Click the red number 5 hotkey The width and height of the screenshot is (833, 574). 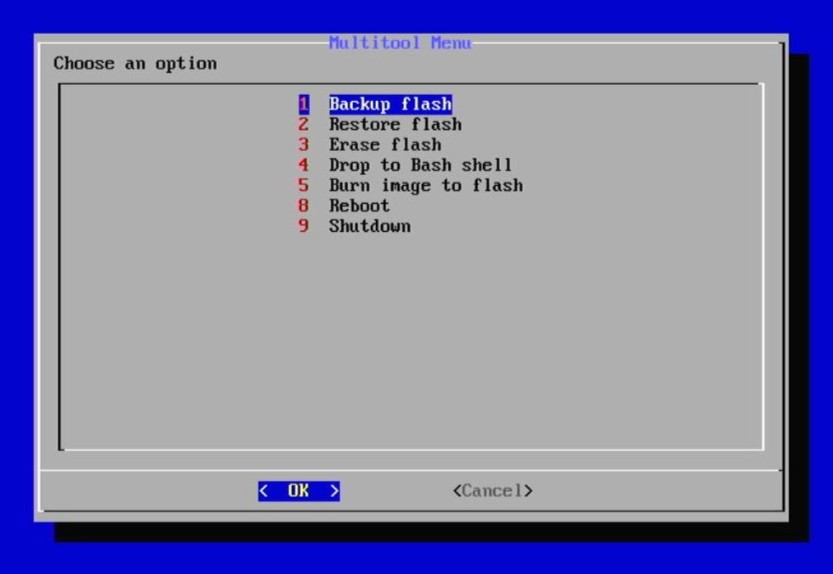click(x=304, y=186)
